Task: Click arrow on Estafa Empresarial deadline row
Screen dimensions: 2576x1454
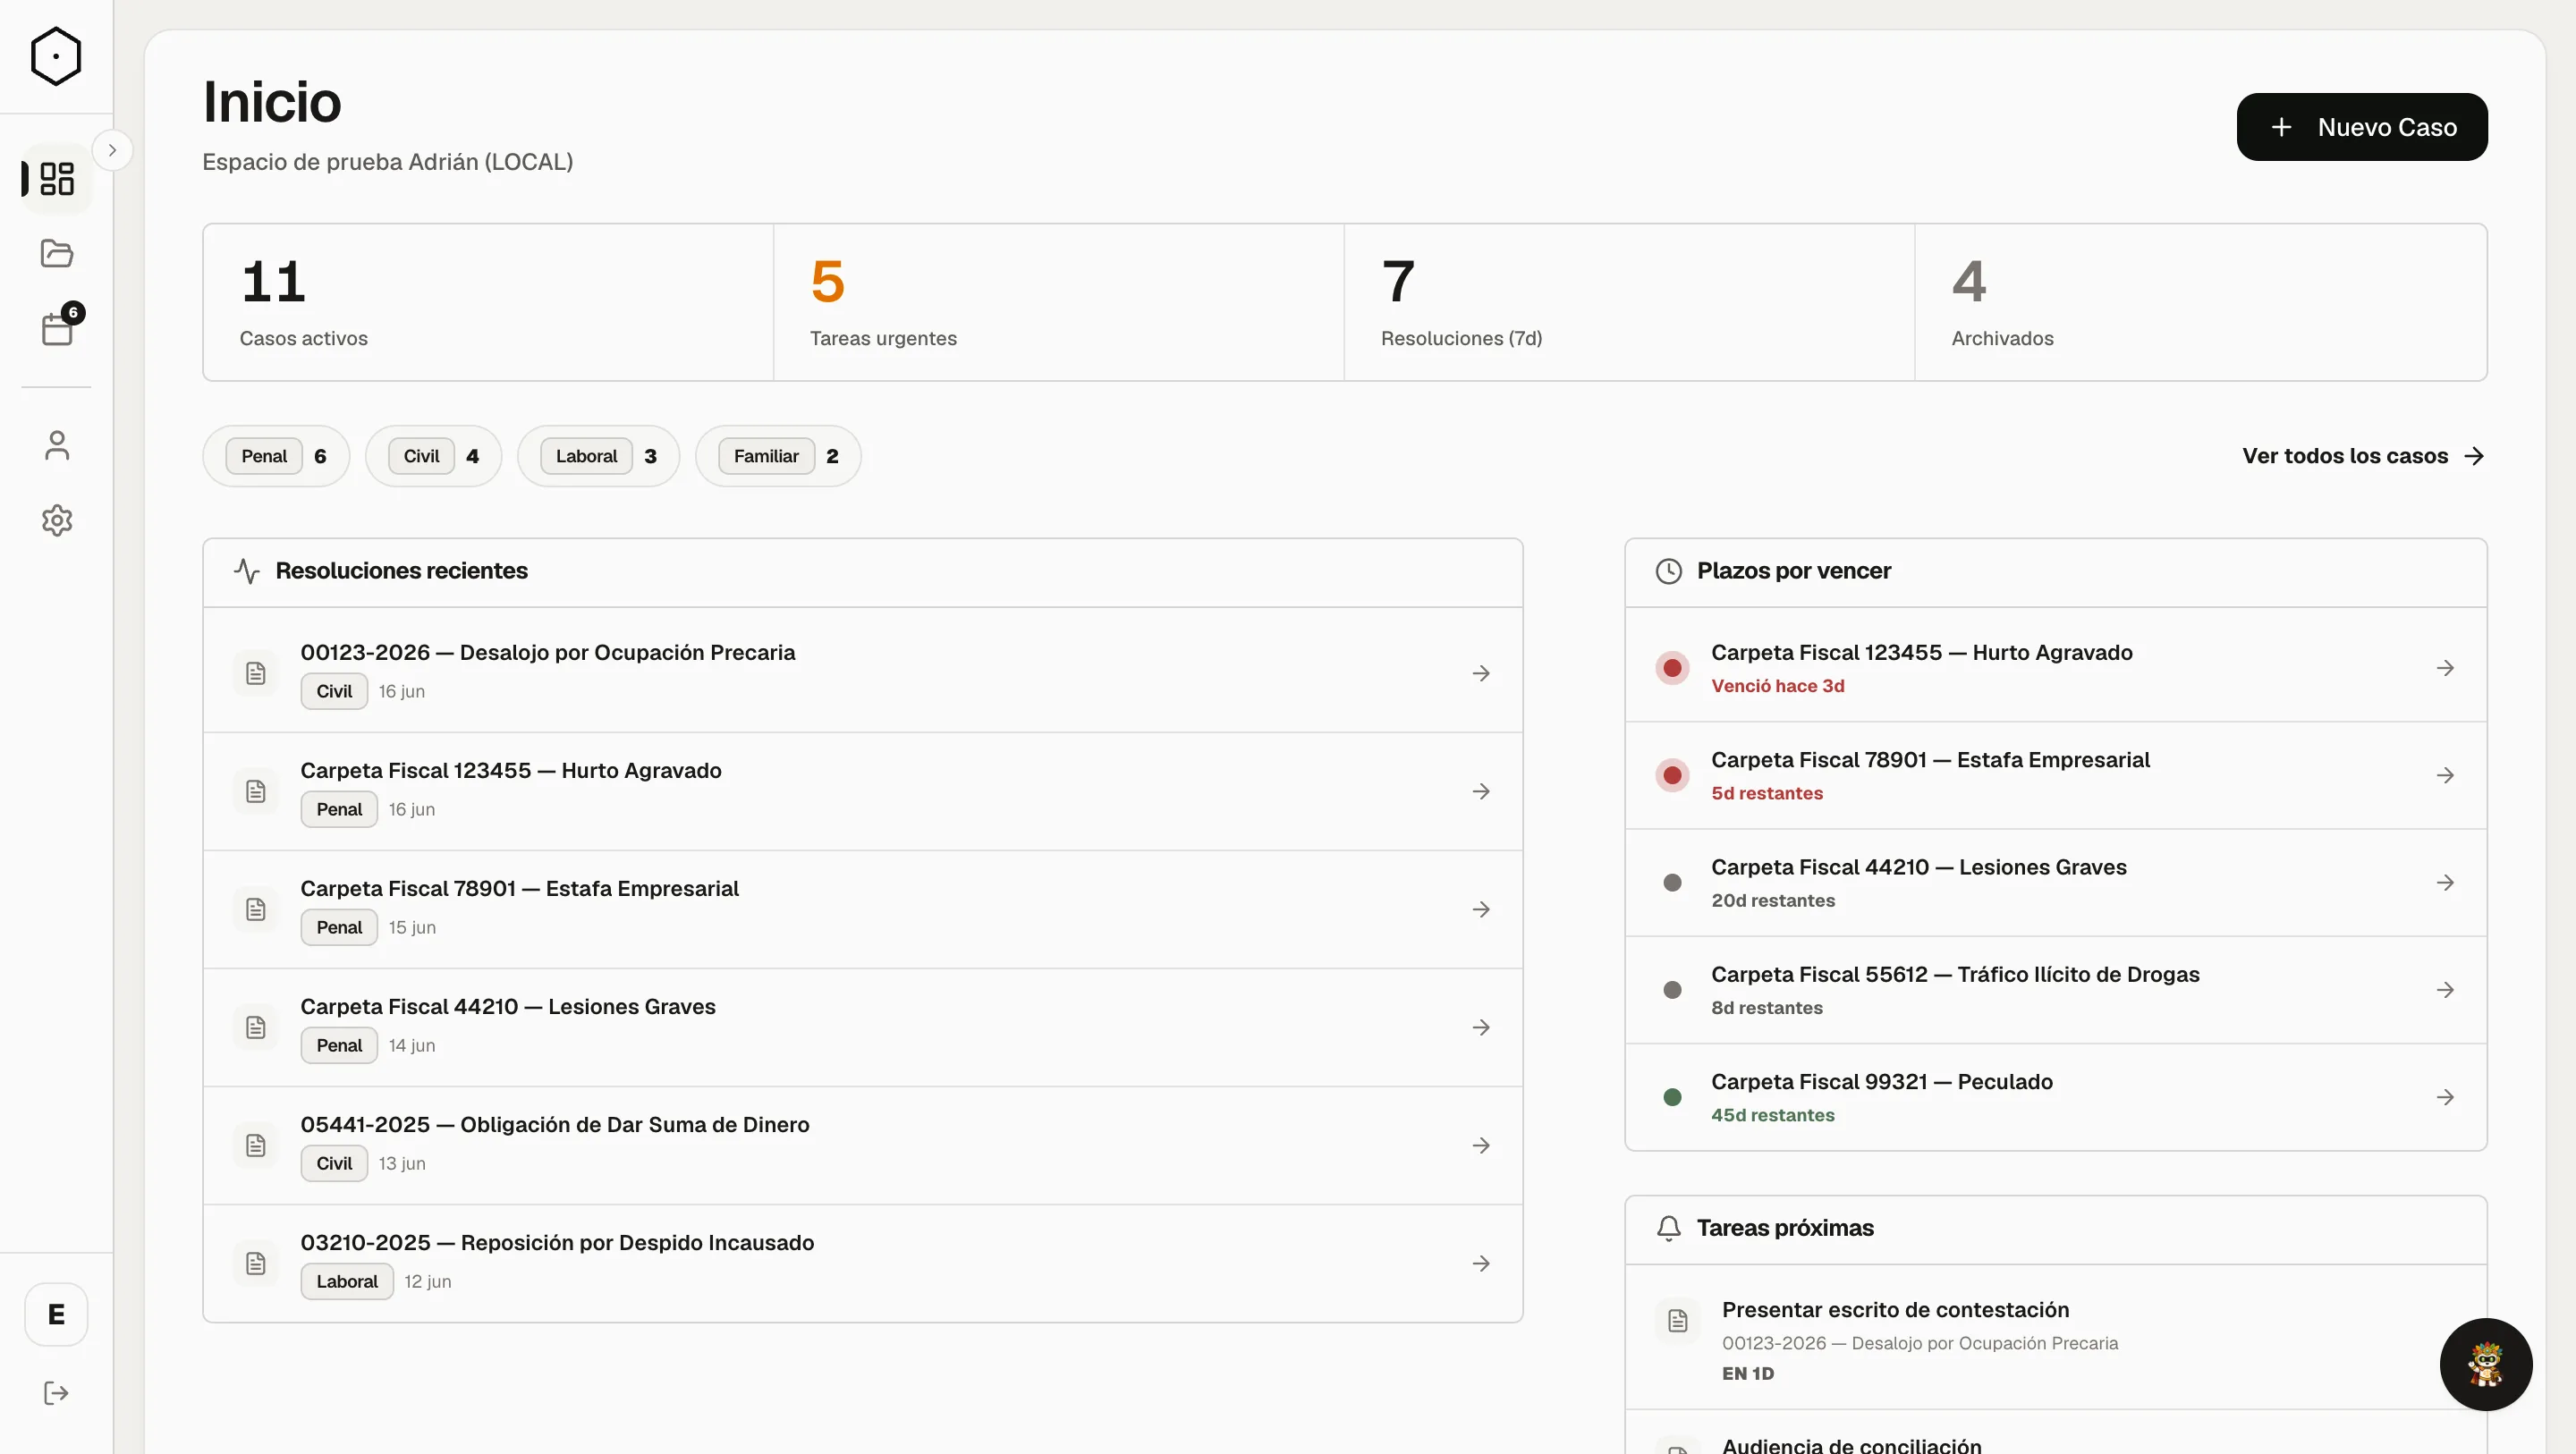Action: point(2445,775)
